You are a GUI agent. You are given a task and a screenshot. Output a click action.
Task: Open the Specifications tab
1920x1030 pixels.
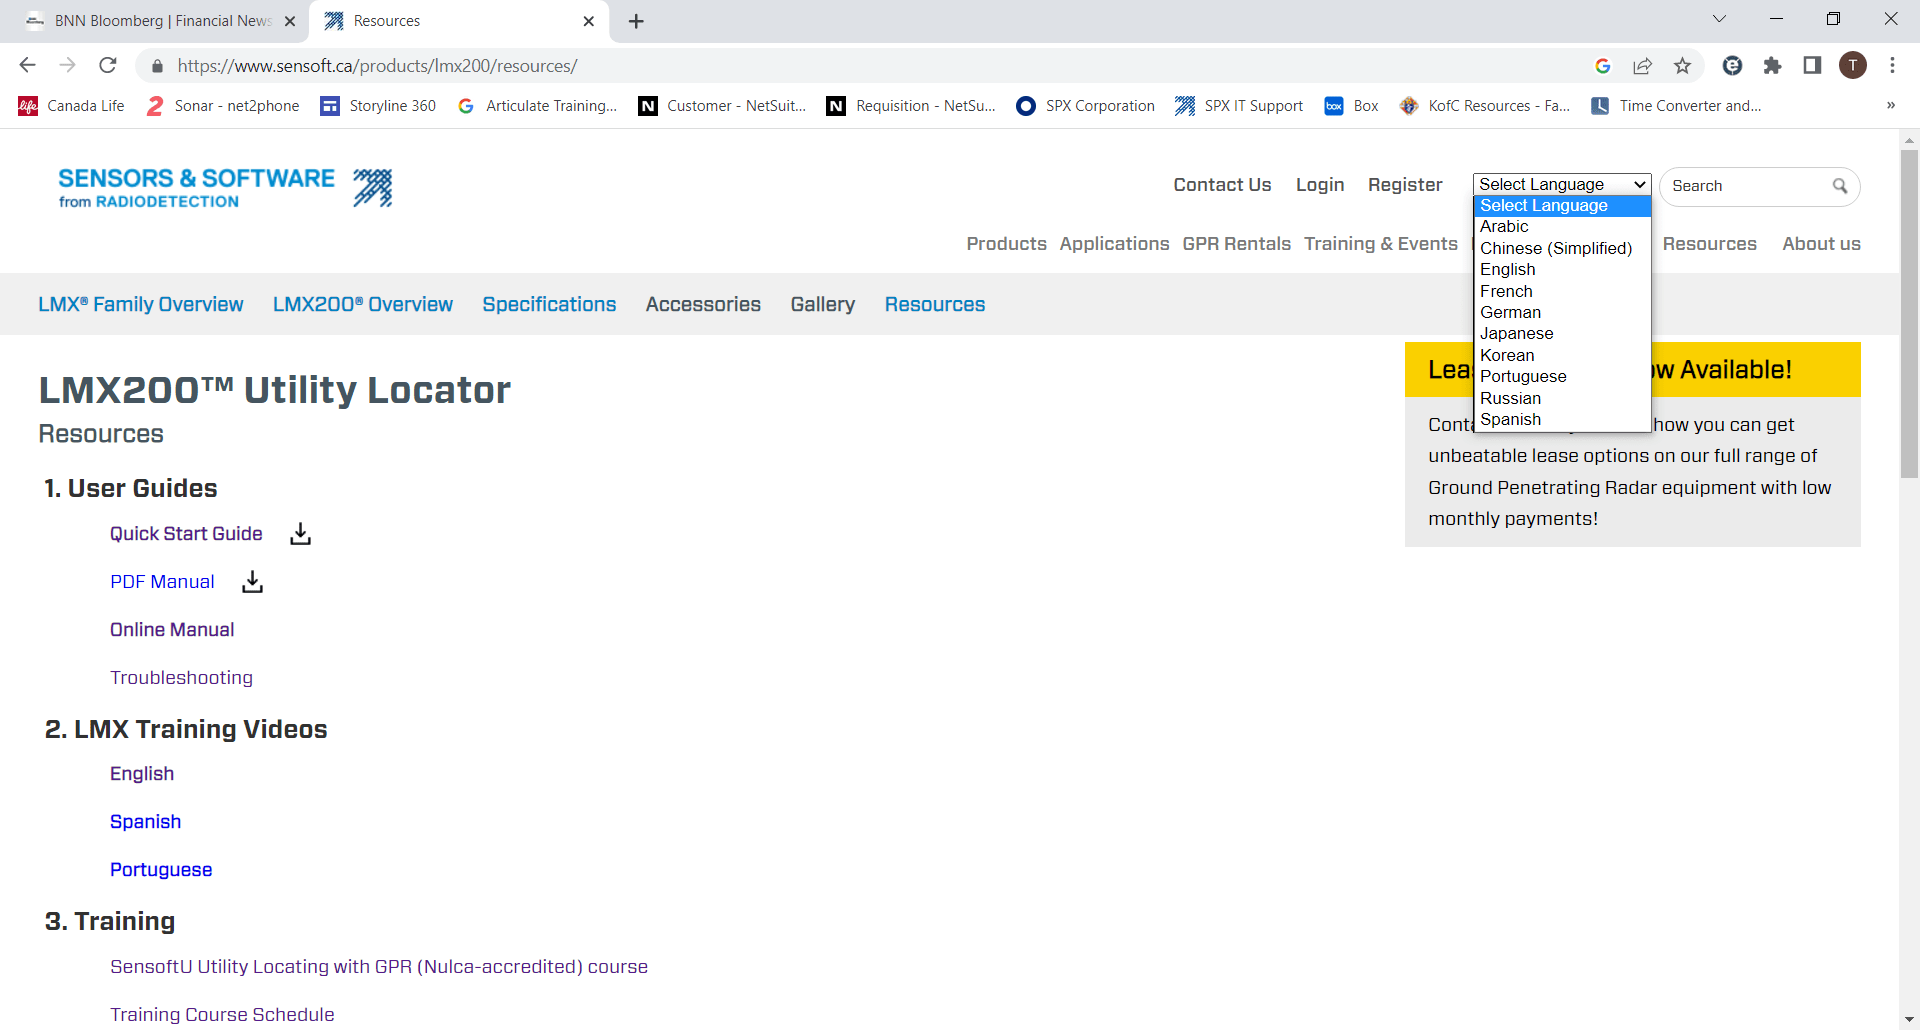coord(549,304)
